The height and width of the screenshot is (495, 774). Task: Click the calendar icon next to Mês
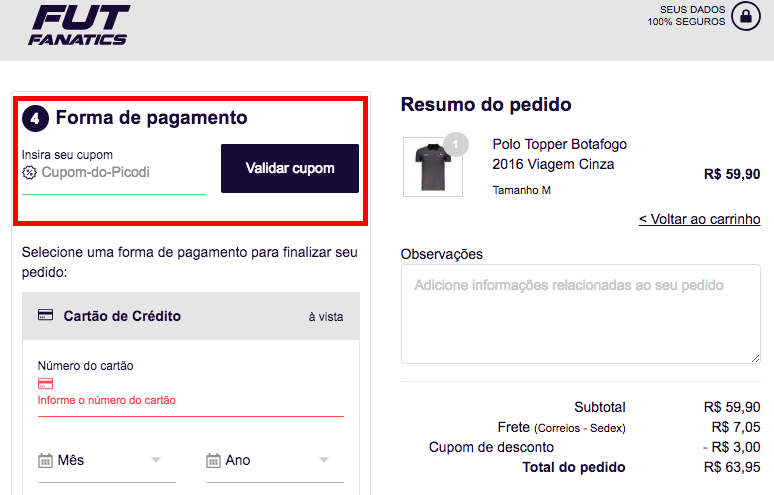coord(45,460)
